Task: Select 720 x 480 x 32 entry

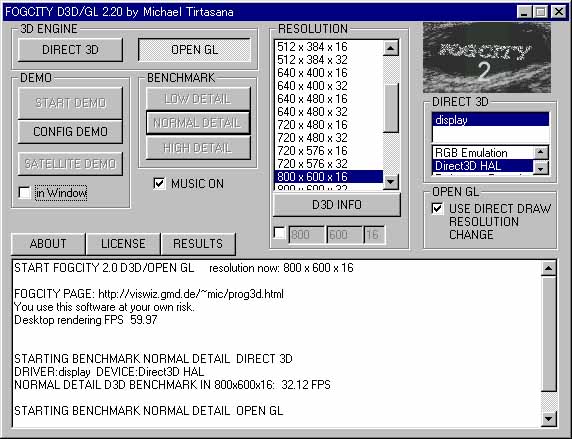Action: tap(329, 138)
